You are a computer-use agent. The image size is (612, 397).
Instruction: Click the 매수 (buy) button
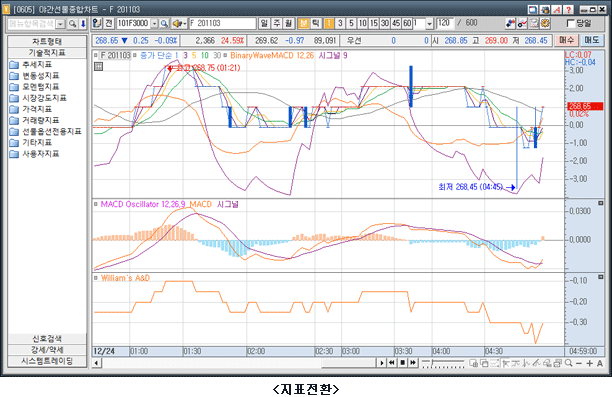tap(567, 40)
